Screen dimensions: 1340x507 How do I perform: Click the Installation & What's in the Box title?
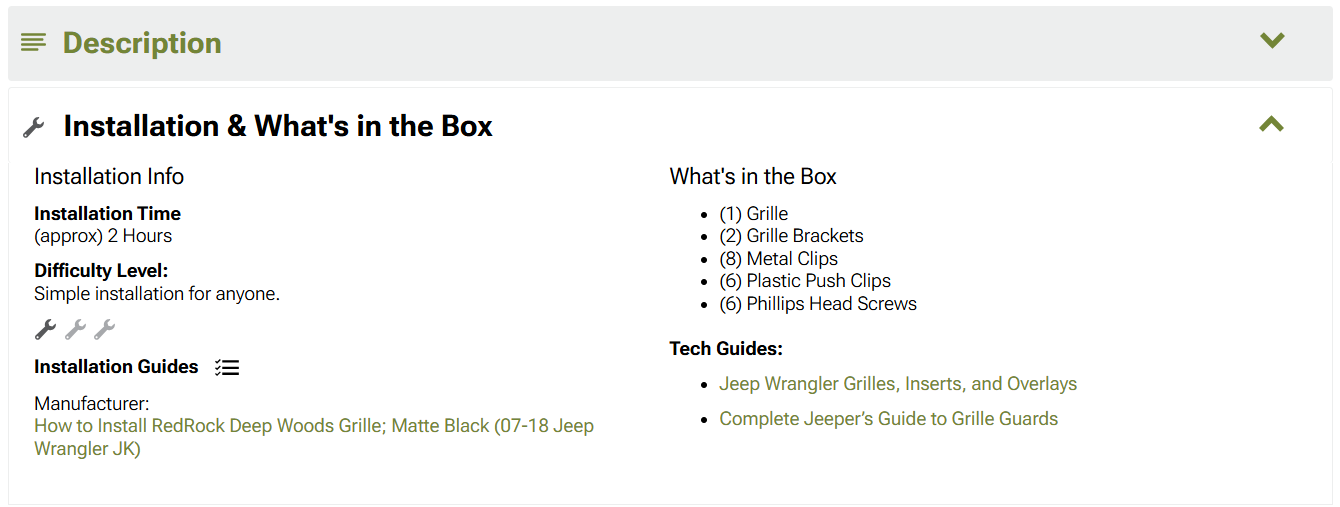(x=278, y=126)
